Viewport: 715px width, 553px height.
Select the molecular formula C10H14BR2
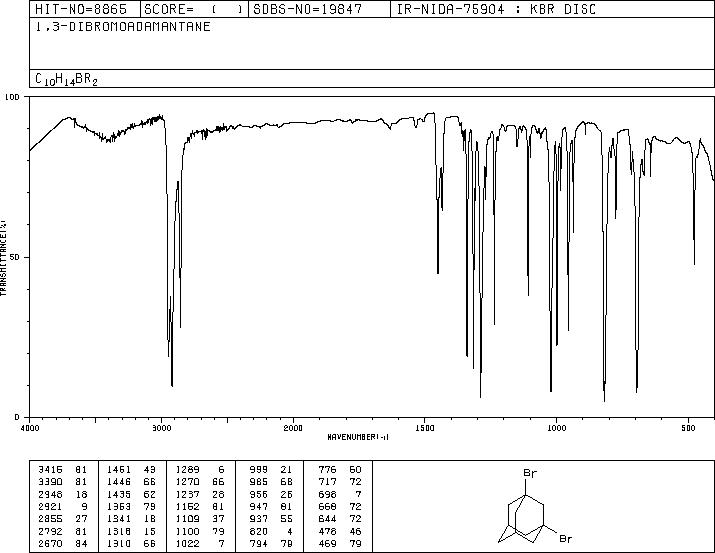pyautogui.click(x=67, y=79)
